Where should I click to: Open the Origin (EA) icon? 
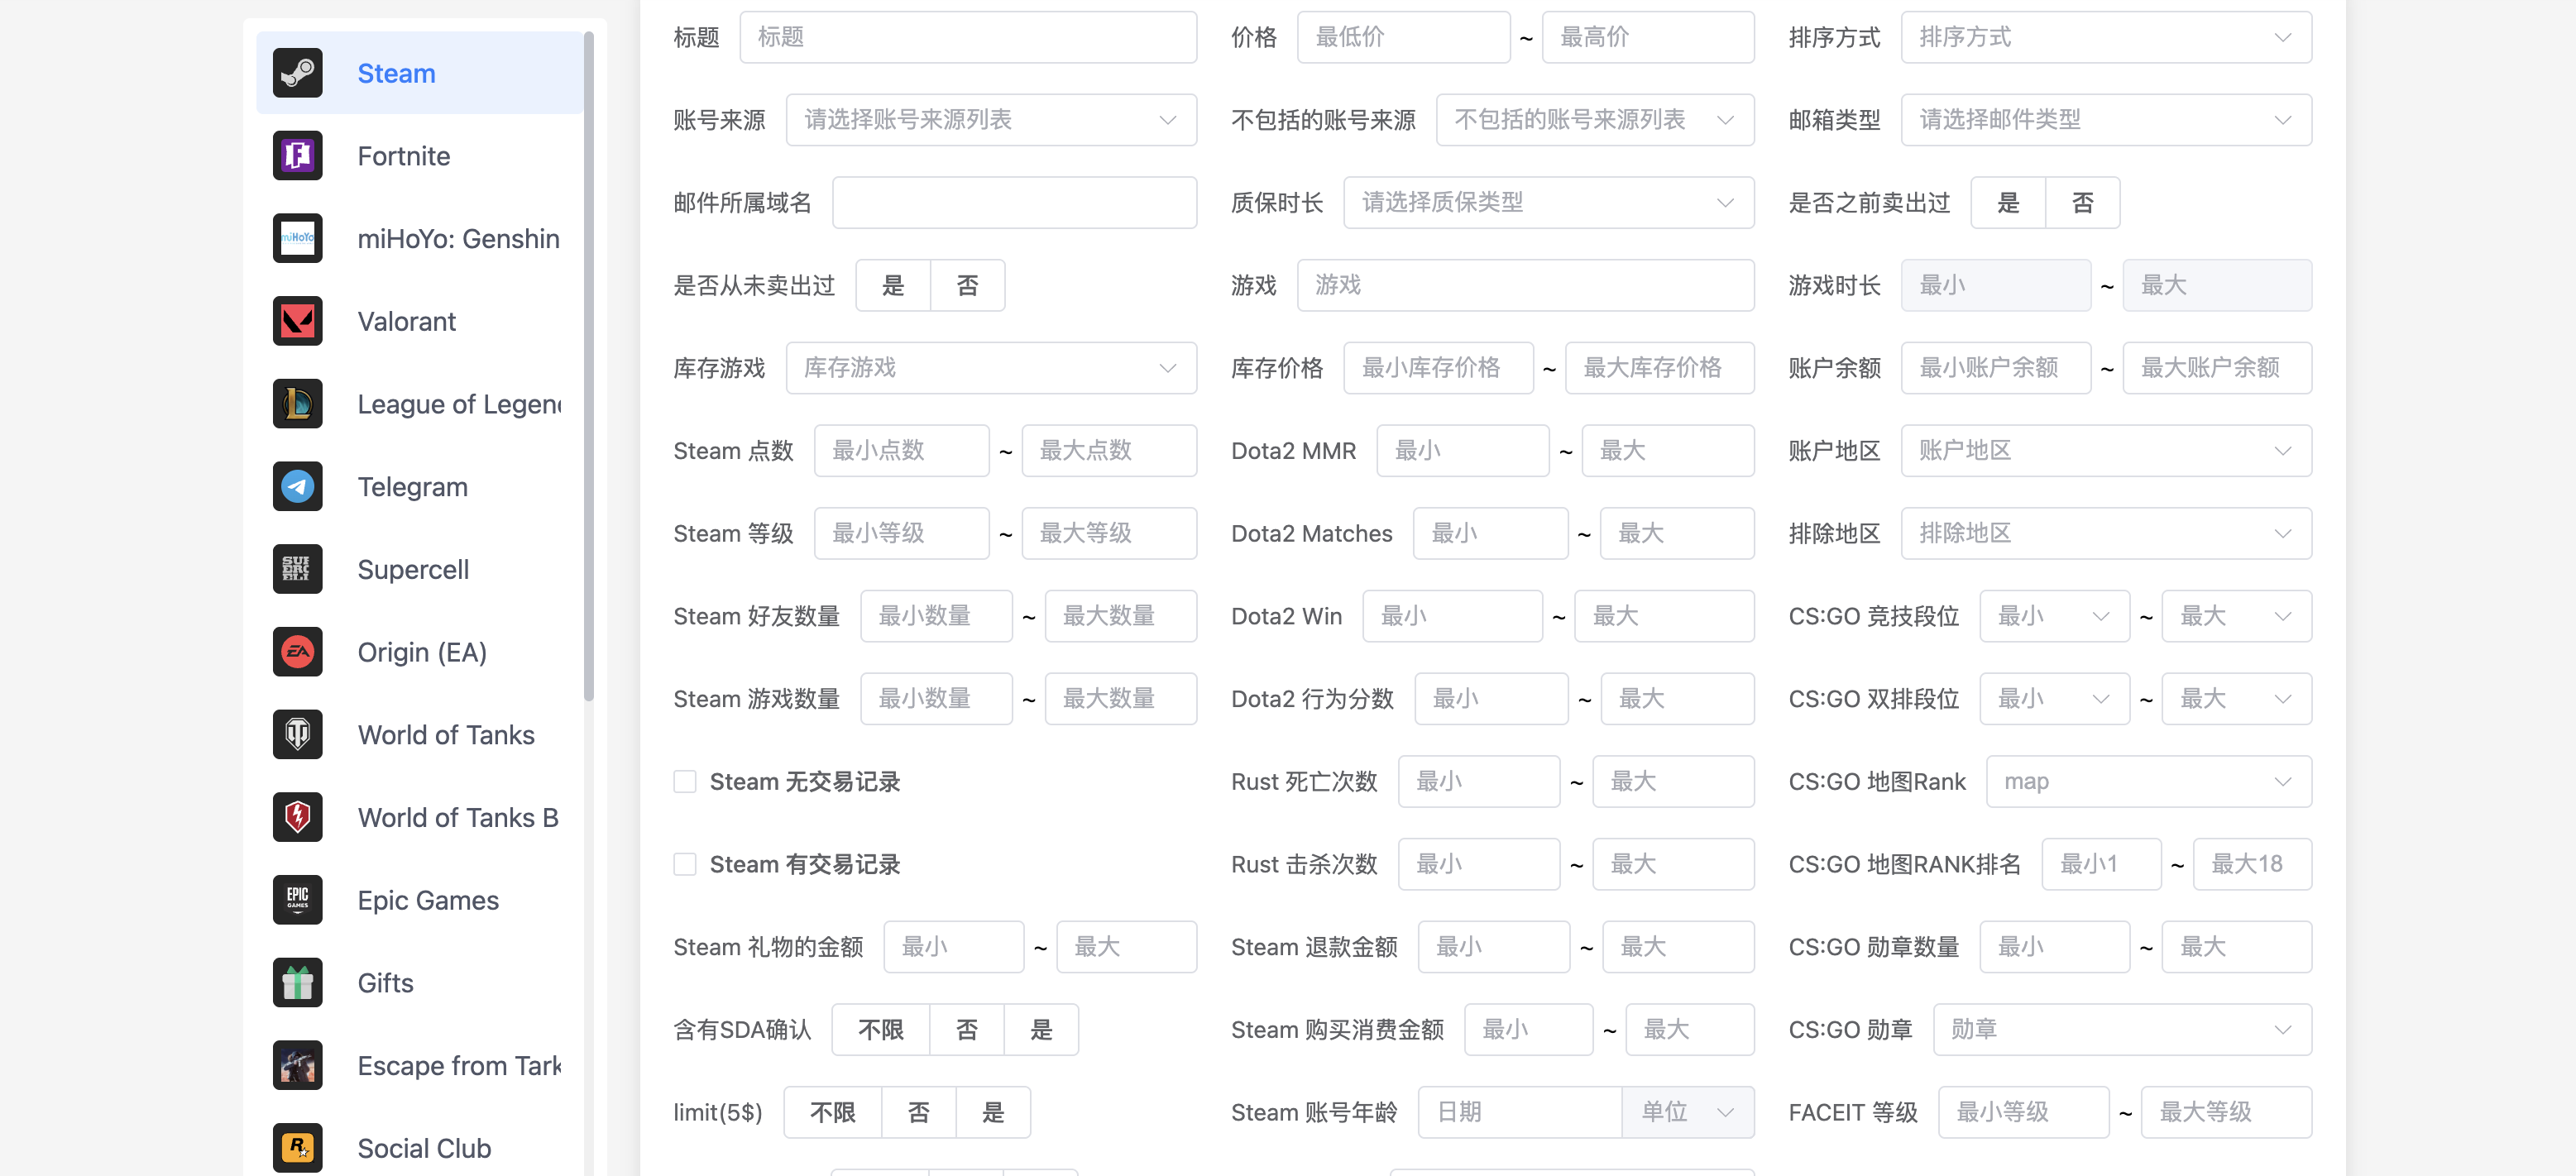point(297,652)
